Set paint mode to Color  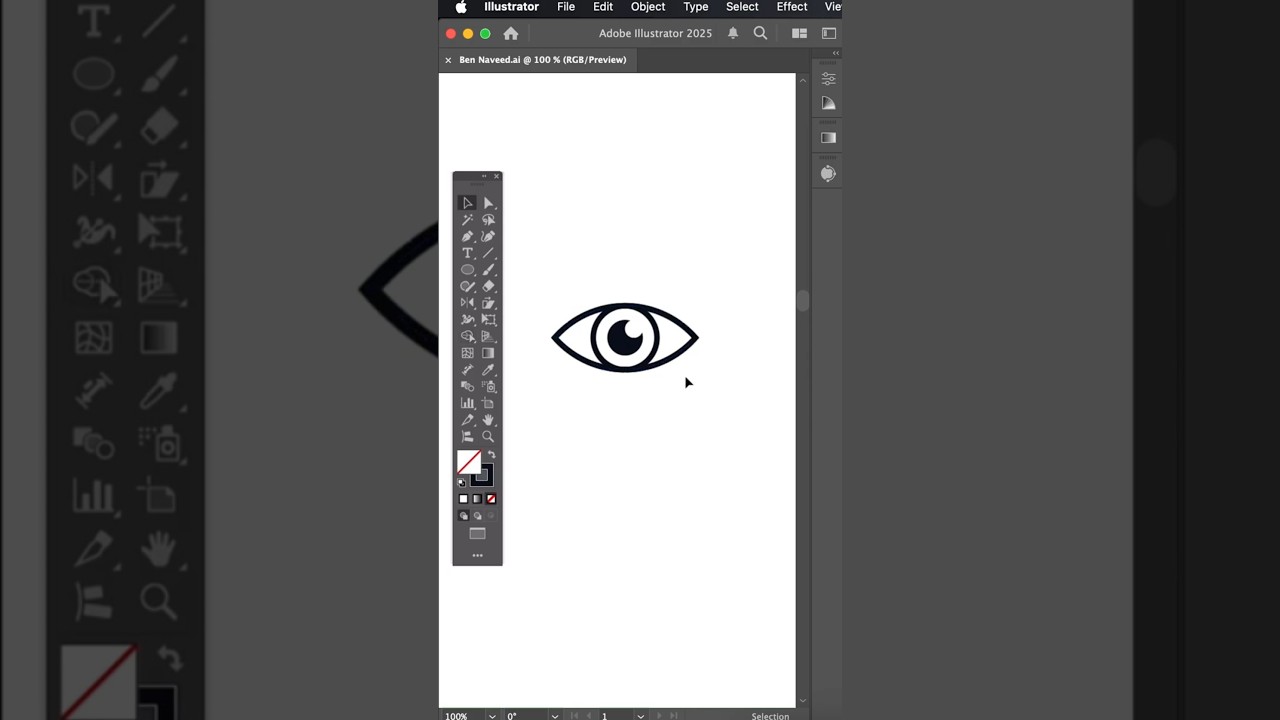tap(463, 499)
